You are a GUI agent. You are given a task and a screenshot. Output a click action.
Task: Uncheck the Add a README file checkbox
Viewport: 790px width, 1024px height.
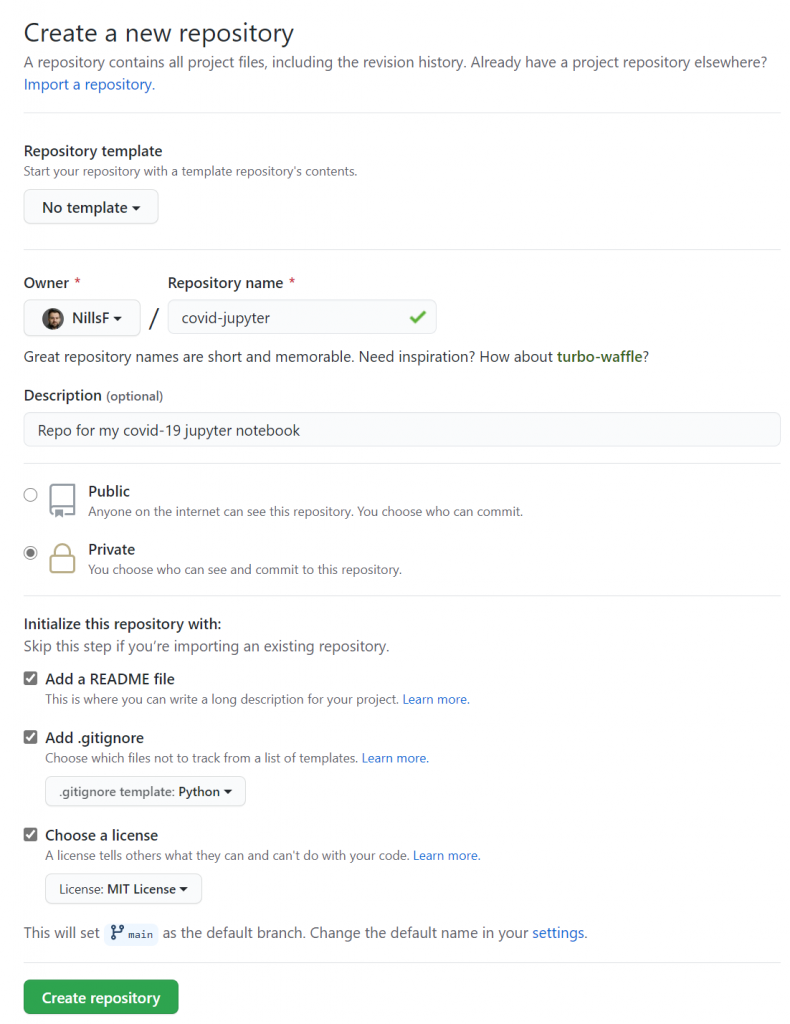(x=31, y=679)
